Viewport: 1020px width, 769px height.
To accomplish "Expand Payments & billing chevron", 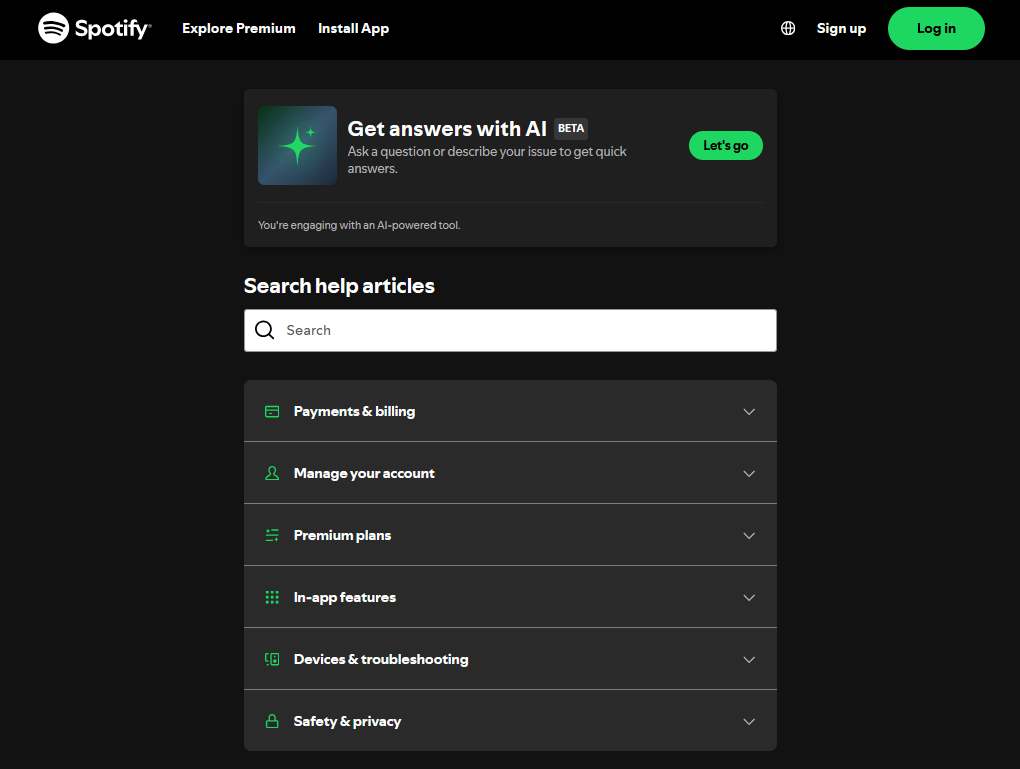I will coord(749,411).
